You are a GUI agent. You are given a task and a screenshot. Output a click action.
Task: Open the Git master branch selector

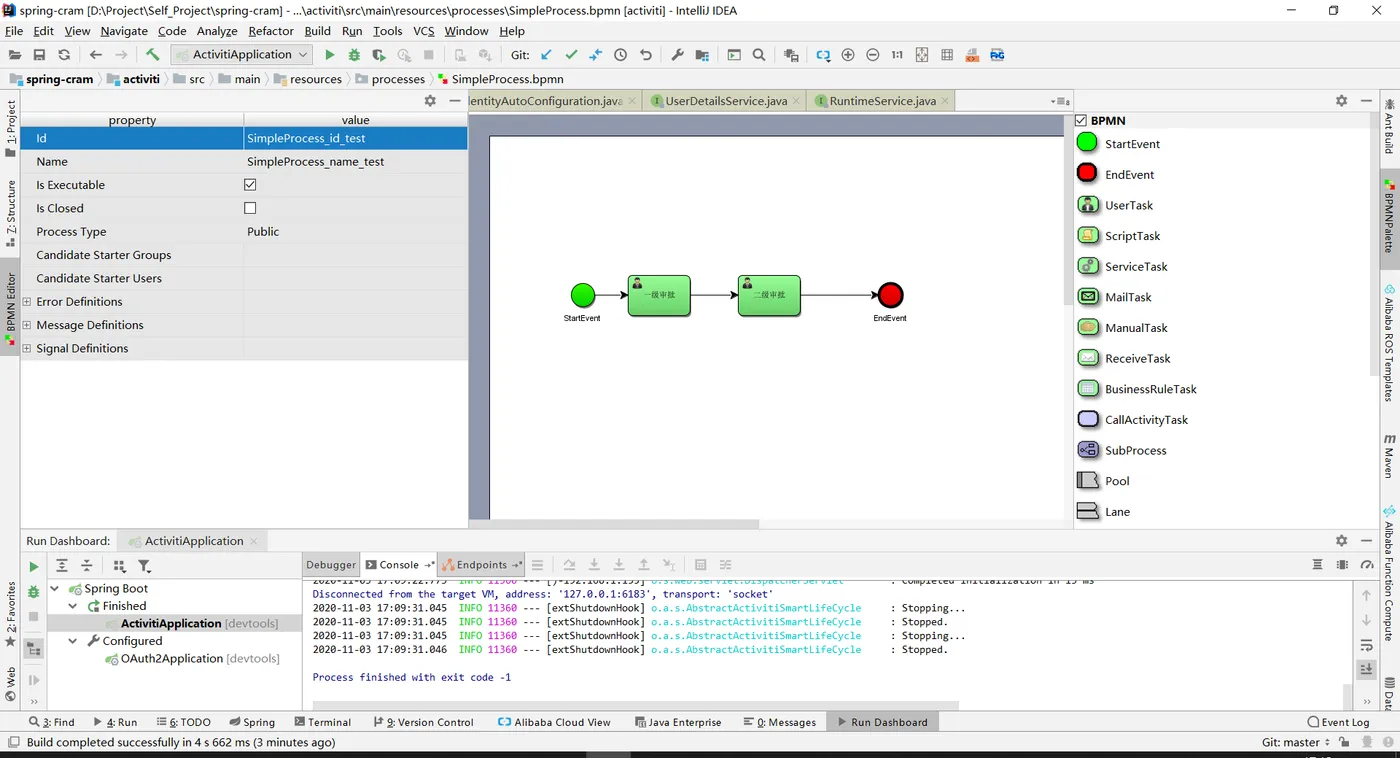1296,742
